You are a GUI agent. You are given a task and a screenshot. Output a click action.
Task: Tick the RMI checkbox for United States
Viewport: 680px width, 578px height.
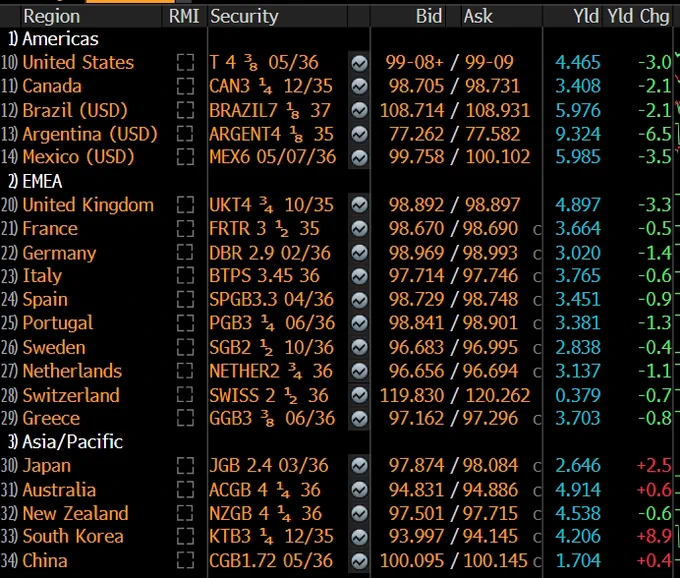185,62
